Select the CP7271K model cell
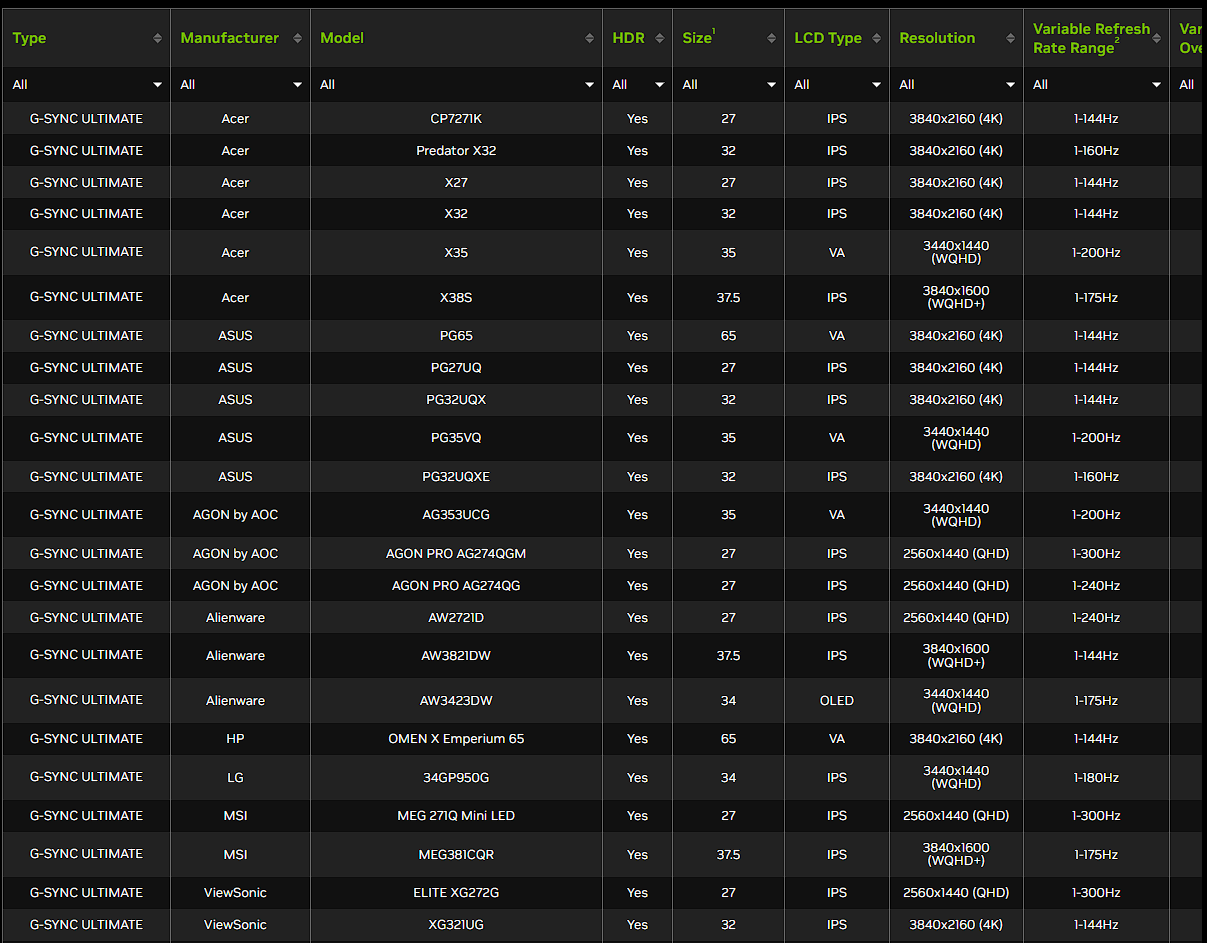Screen dimensions: 1207x943 coord(457,119)
